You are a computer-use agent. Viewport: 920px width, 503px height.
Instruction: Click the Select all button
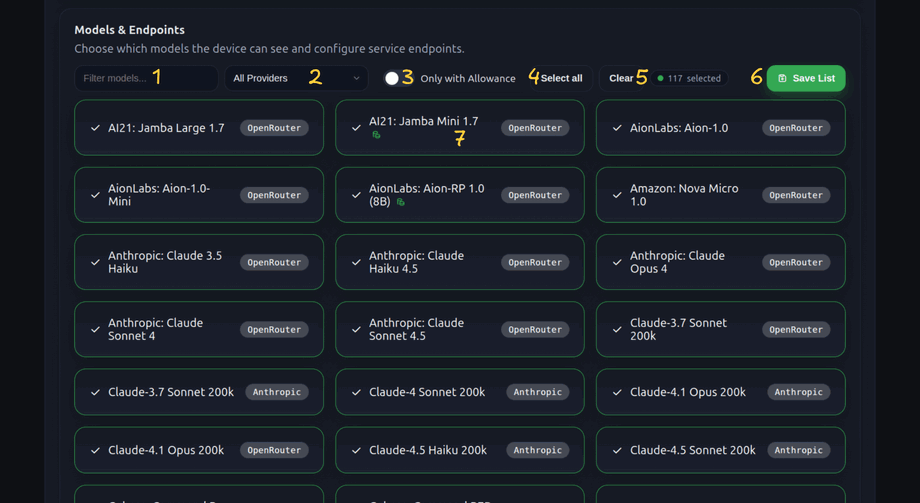pyautogui.click(x=561, y=78)
